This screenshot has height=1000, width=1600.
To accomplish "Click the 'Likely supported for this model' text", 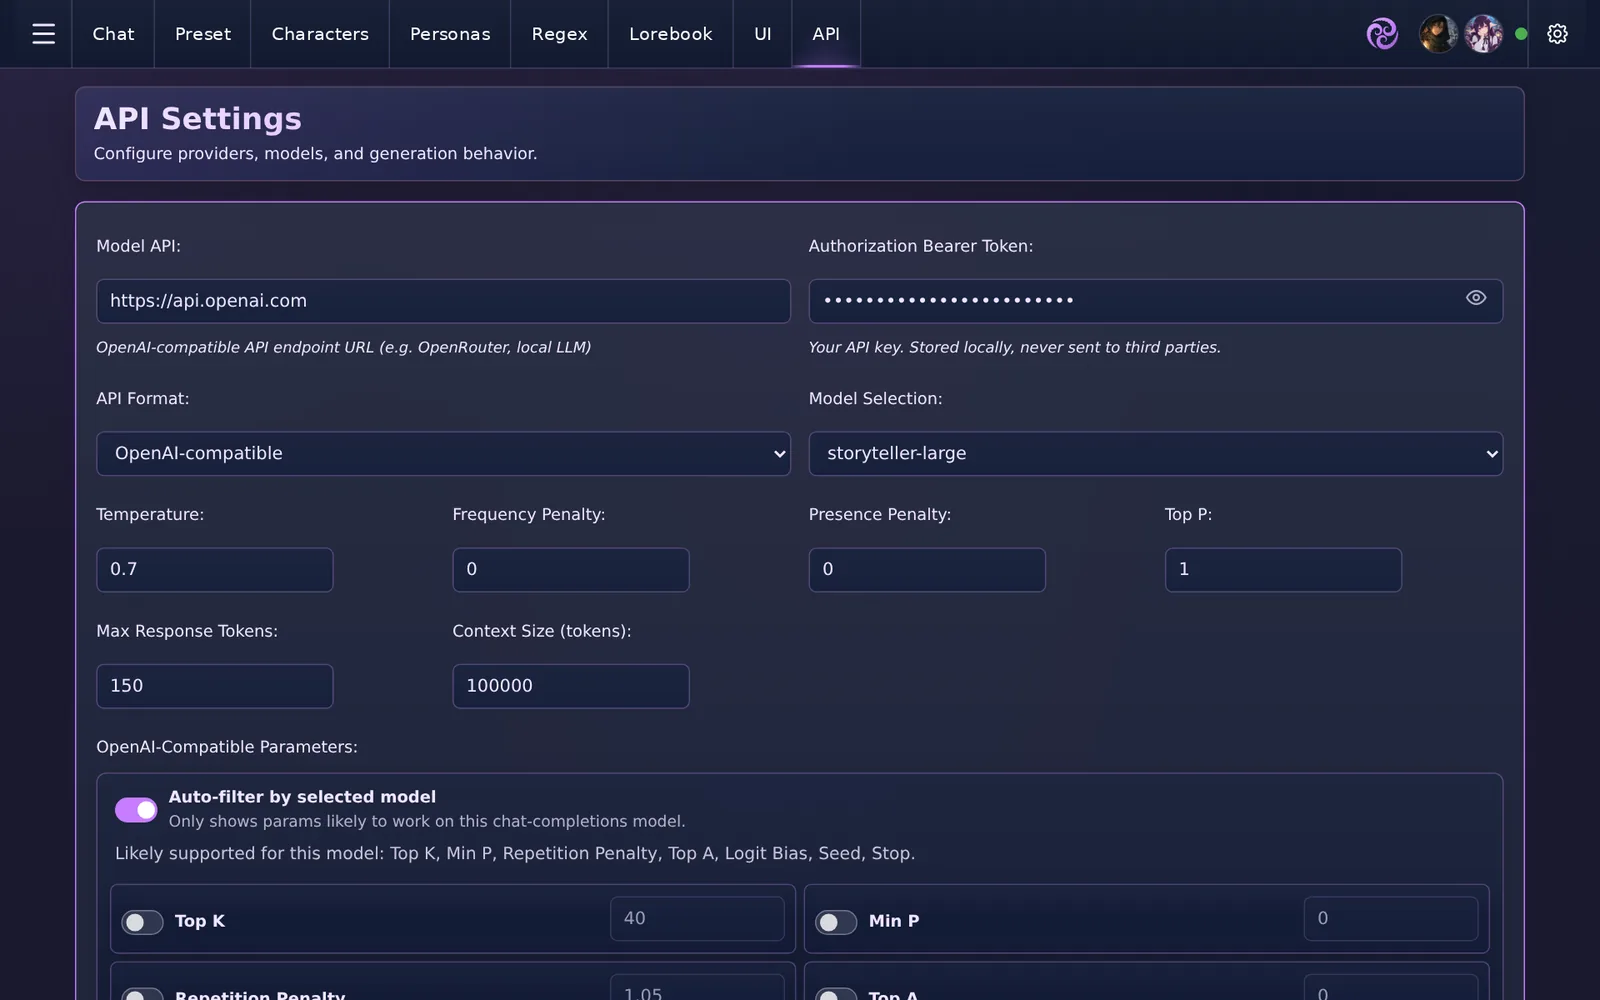I will 515,853.
